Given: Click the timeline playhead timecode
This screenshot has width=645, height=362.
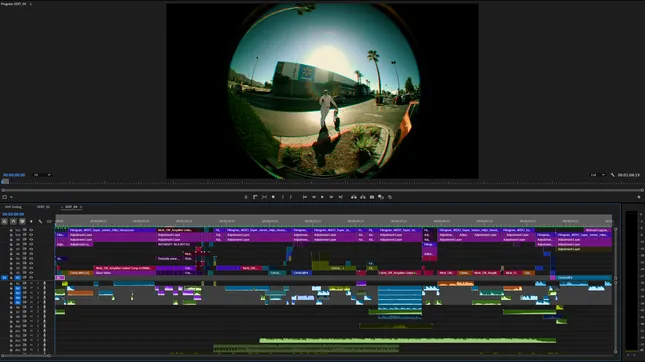Looking at the screenshot, I should pyautogui.click(x=13, y=214).
